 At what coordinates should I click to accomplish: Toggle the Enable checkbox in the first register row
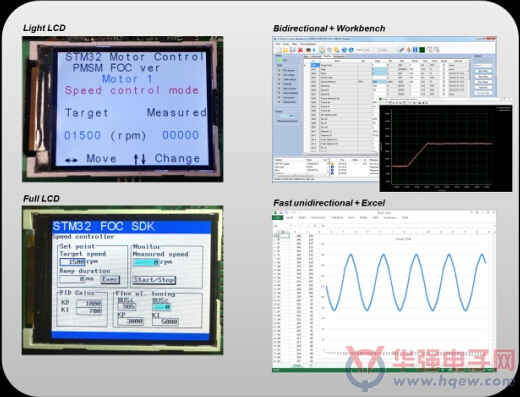tap(444, 65)
